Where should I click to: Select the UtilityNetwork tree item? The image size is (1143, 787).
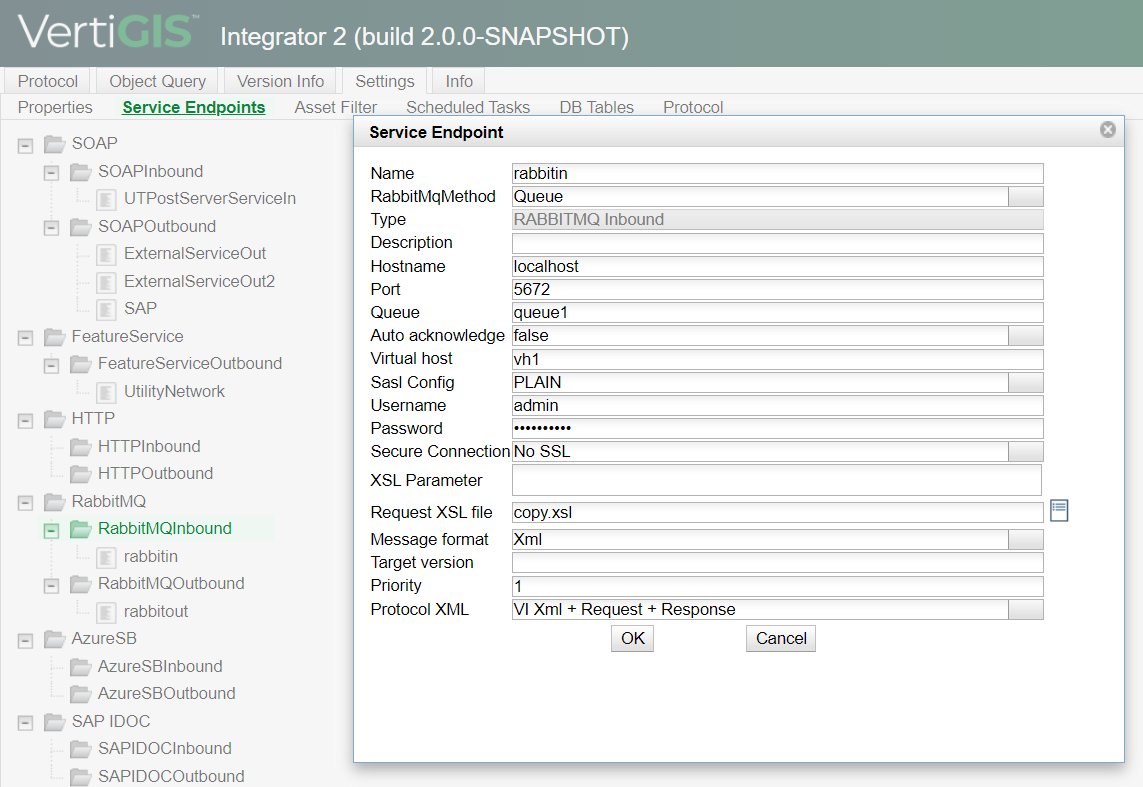coord(174,391)
